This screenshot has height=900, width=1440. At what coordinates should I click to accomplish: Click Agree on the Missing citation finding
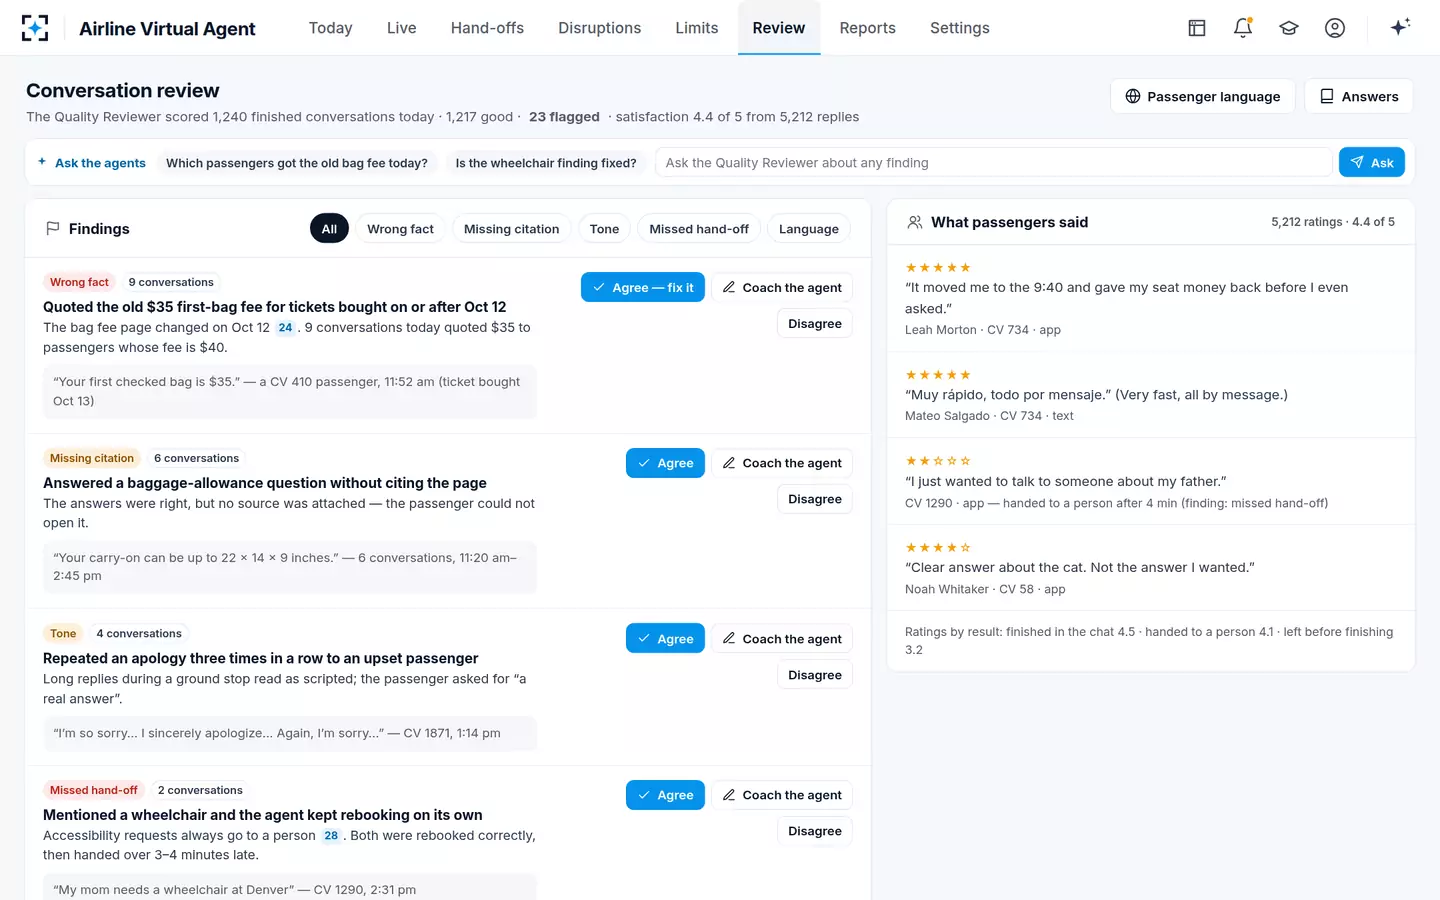[x=666, y=463]
